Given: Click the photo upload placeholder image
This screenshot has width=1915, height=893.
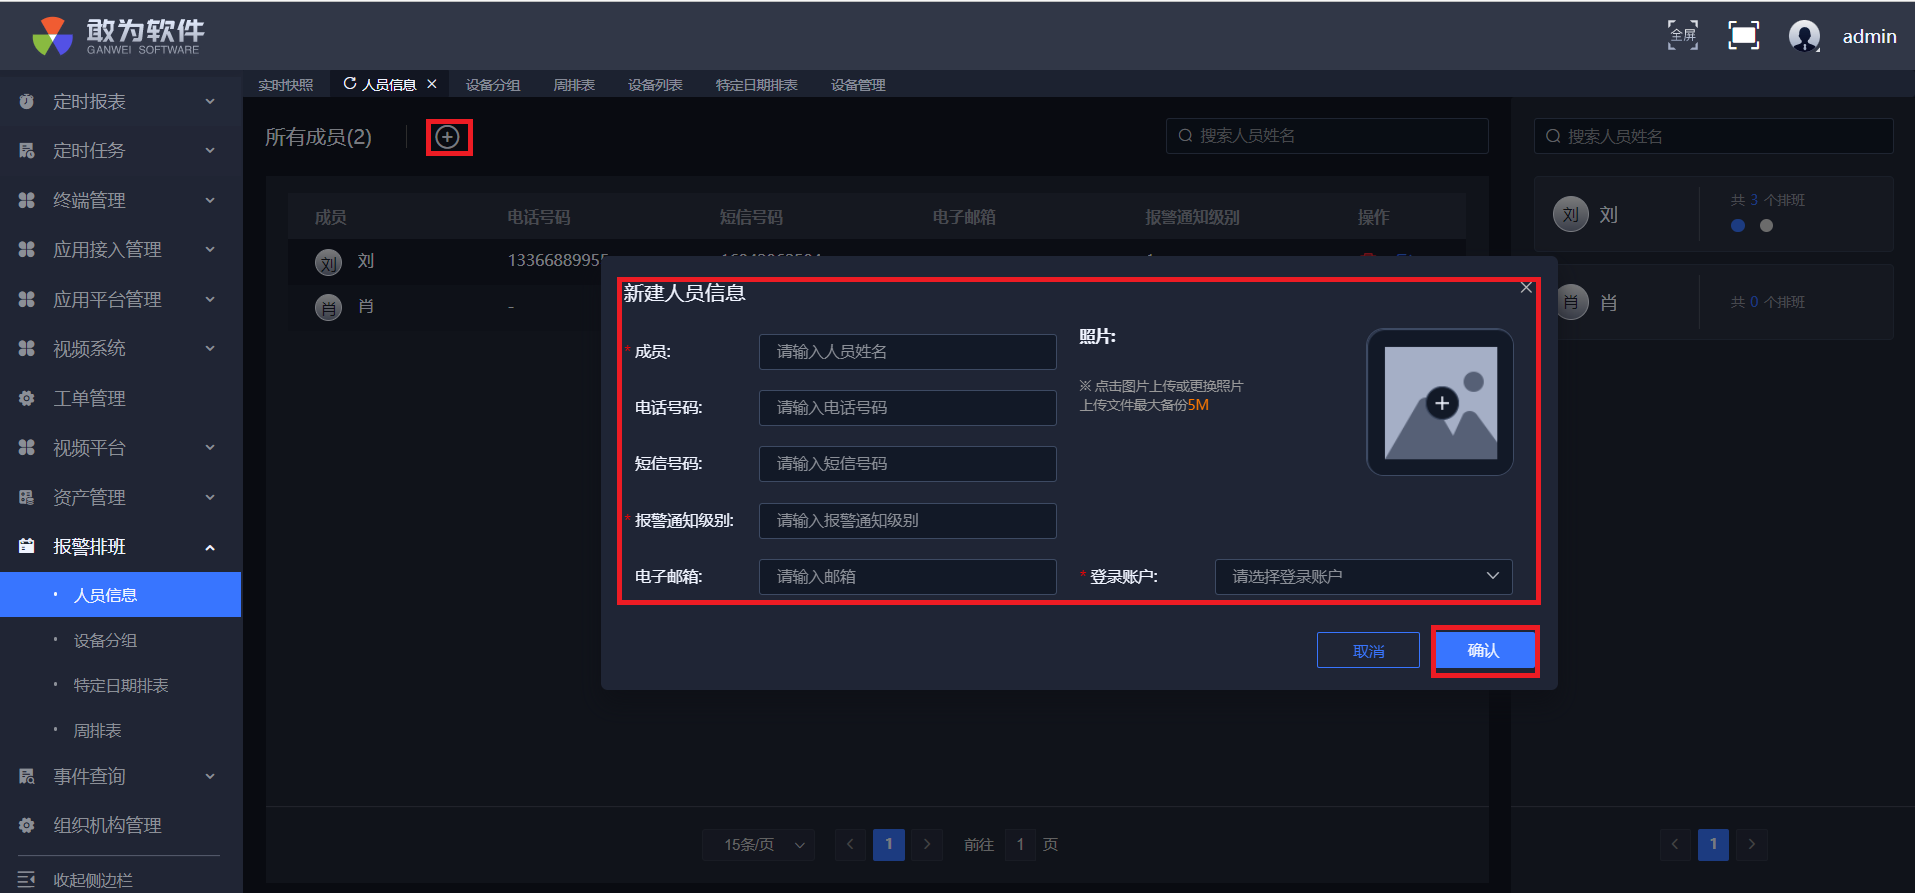Looking at the screenshot, I should pyautogui.click(x=1440, y=402).
